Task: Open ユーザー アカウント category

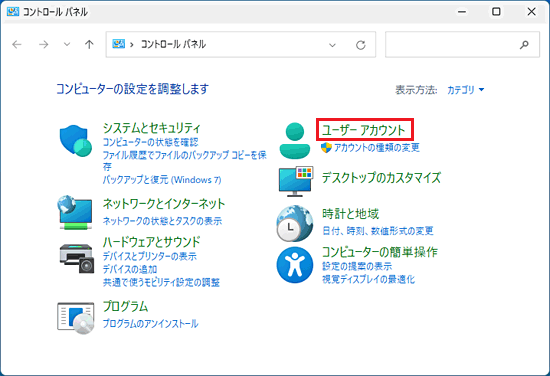Action: 364,130
